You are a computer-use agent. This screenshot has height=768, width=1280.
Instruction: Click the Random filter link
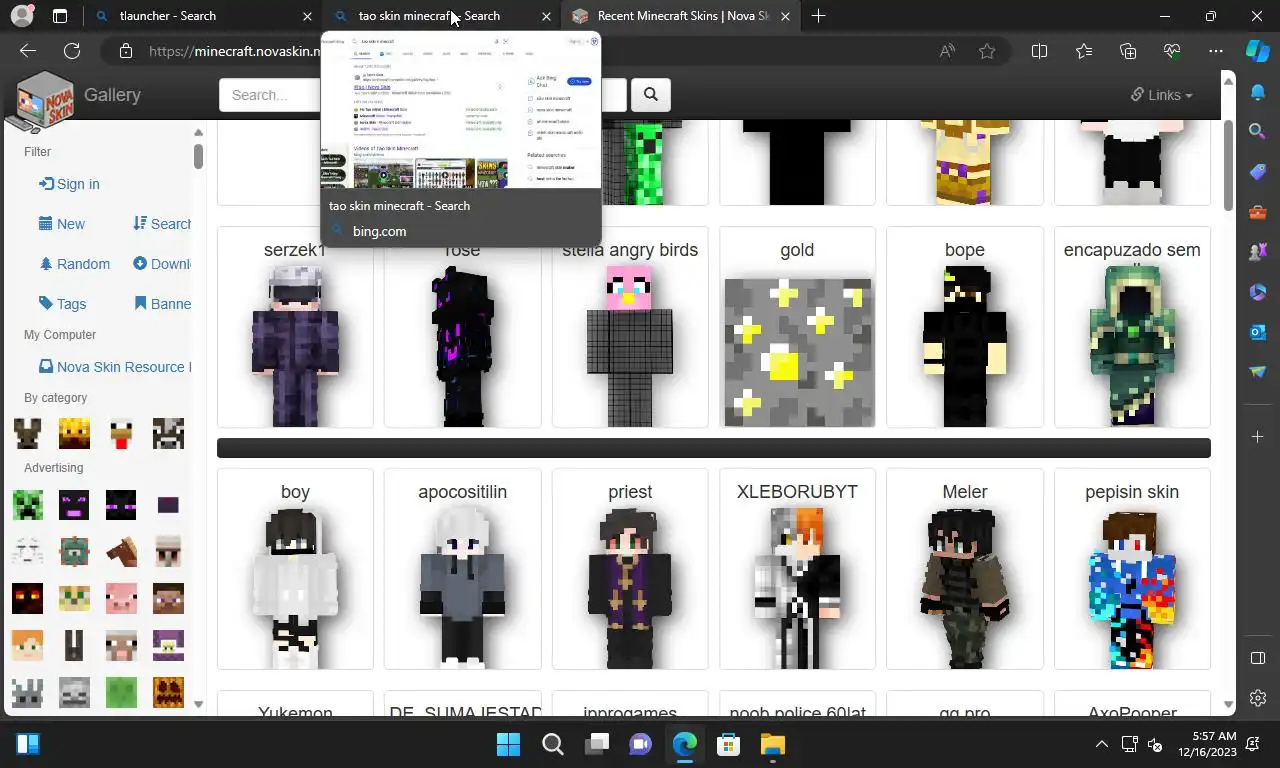point(74,264)
